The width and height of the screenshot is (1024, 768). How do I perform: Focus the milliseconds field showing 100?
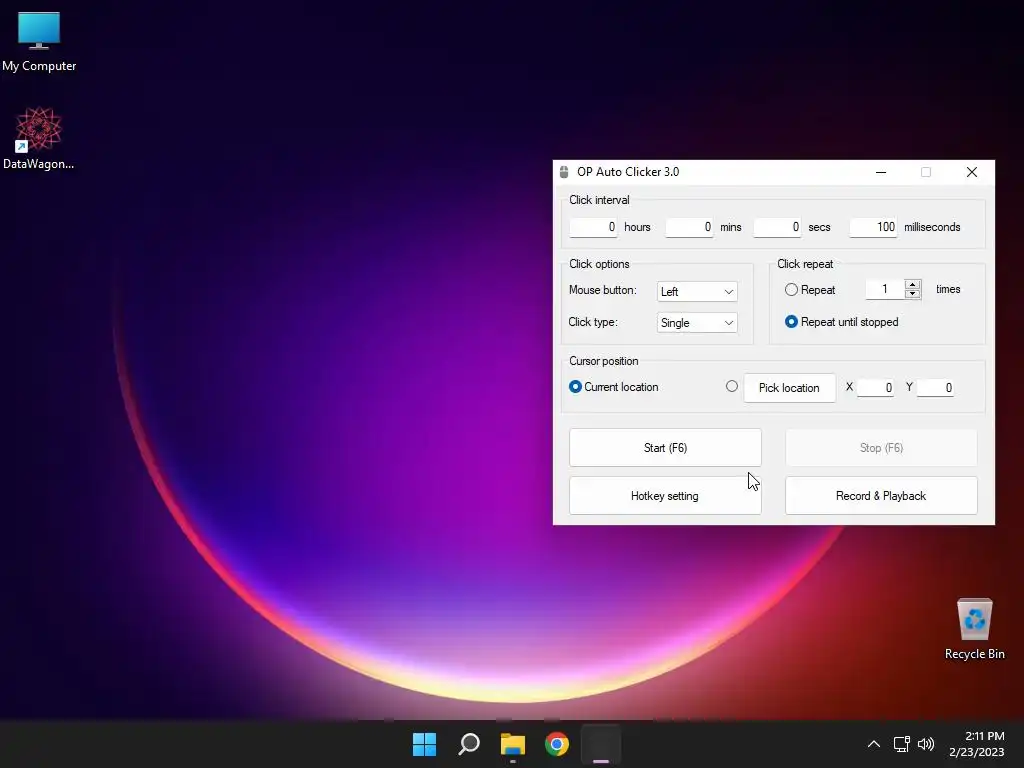tap(873, 227)
